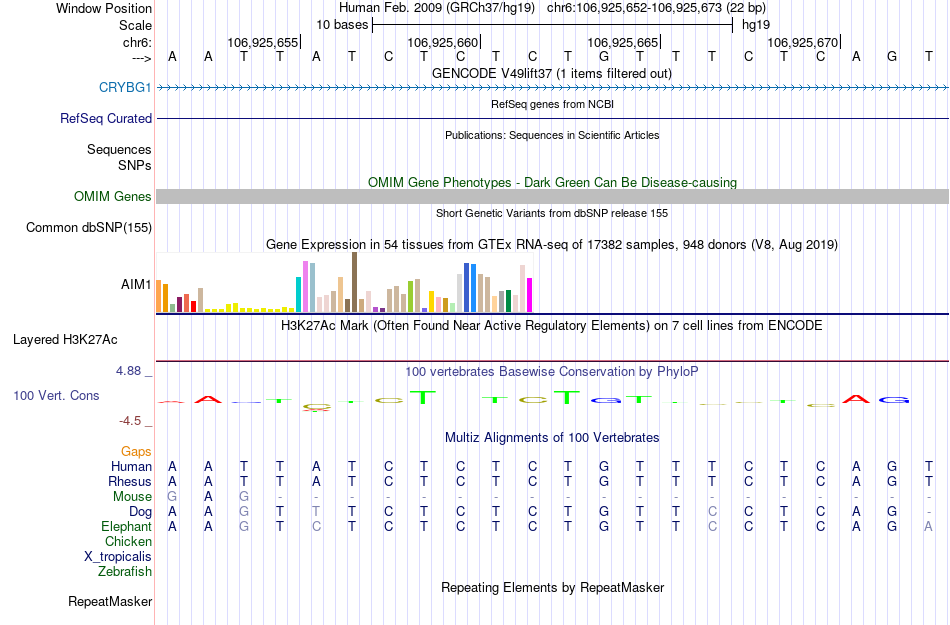Click Repeating Elements by RepeatMasker title
Viewport: 950px width, 625px height.
(x=552, y=587)
